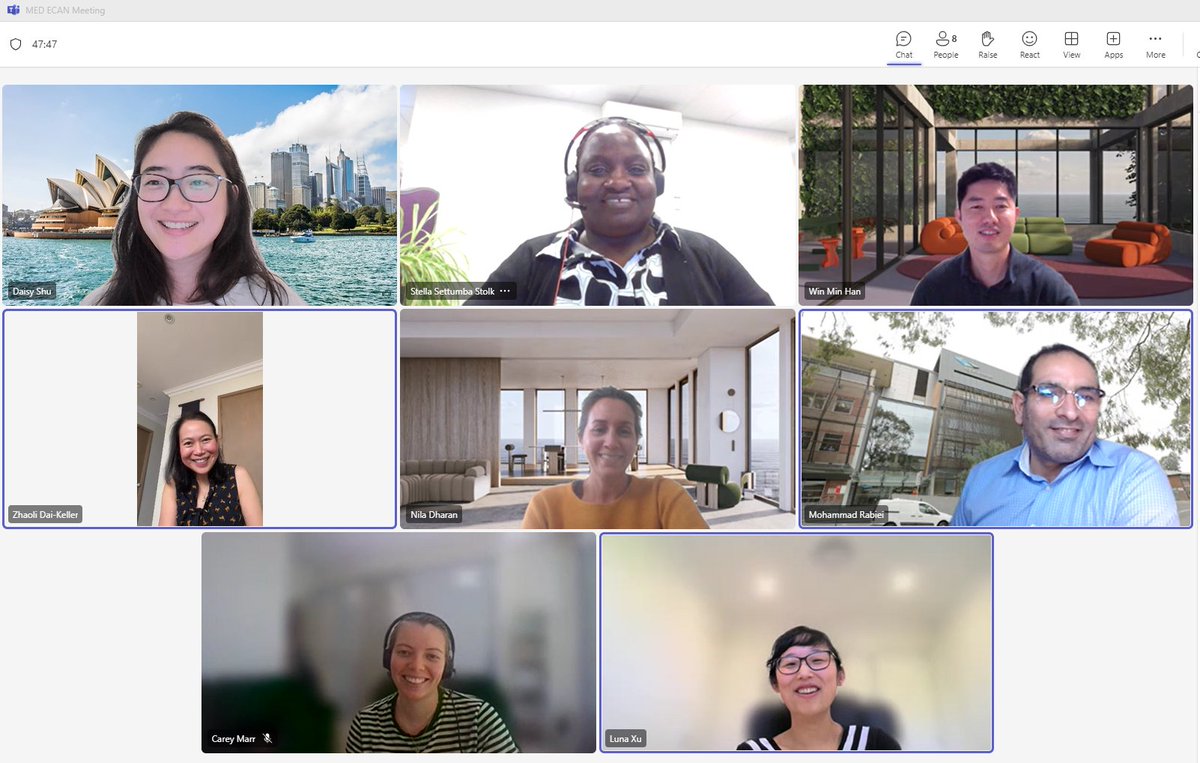Select Zhaoli Dai-Keller's video tile
Viewport: 1200px width, 763px height.
pyautogui.click(x=199, y=418)
